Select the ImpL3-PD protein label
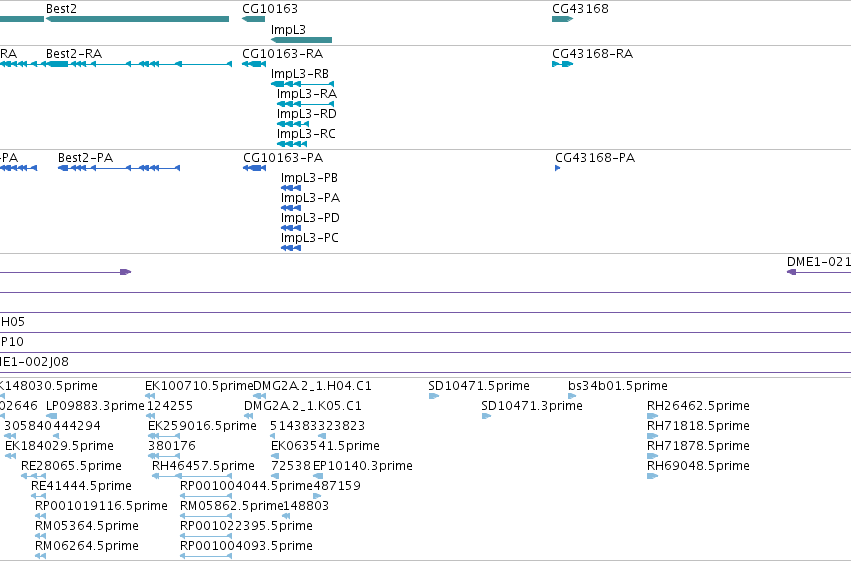Screen dimensions: 851x561 [310, 218]
